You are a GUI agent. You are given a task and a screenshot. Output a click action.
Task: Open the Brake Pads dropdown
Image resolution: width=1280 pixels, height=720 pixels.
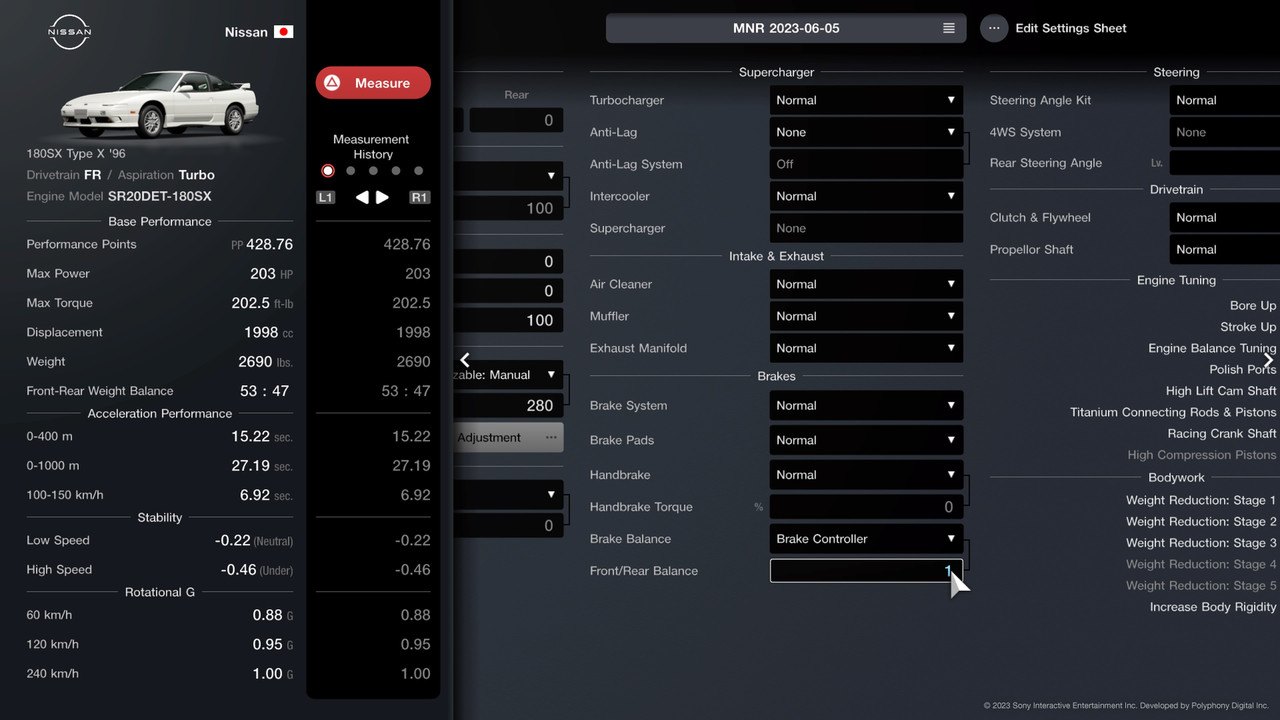click(867, 440)
